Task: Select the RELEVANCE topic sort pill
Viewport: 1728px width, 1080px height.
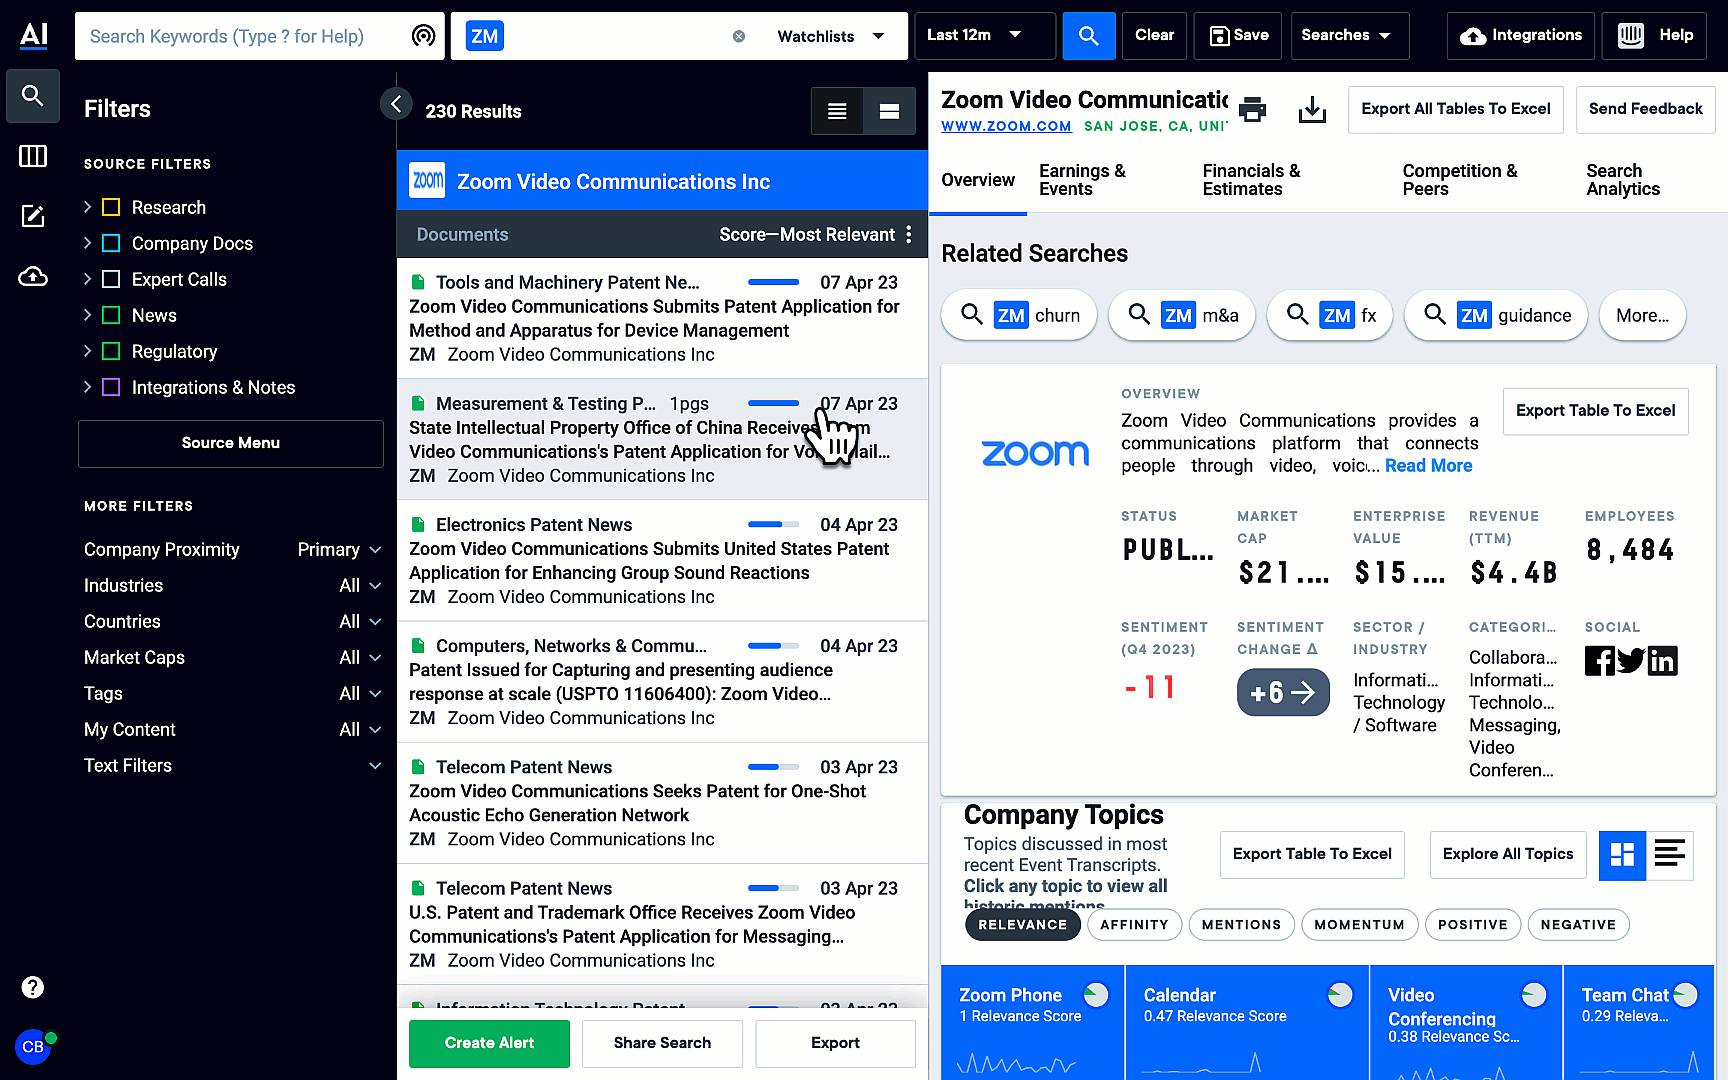Action: coord(1022,925)
